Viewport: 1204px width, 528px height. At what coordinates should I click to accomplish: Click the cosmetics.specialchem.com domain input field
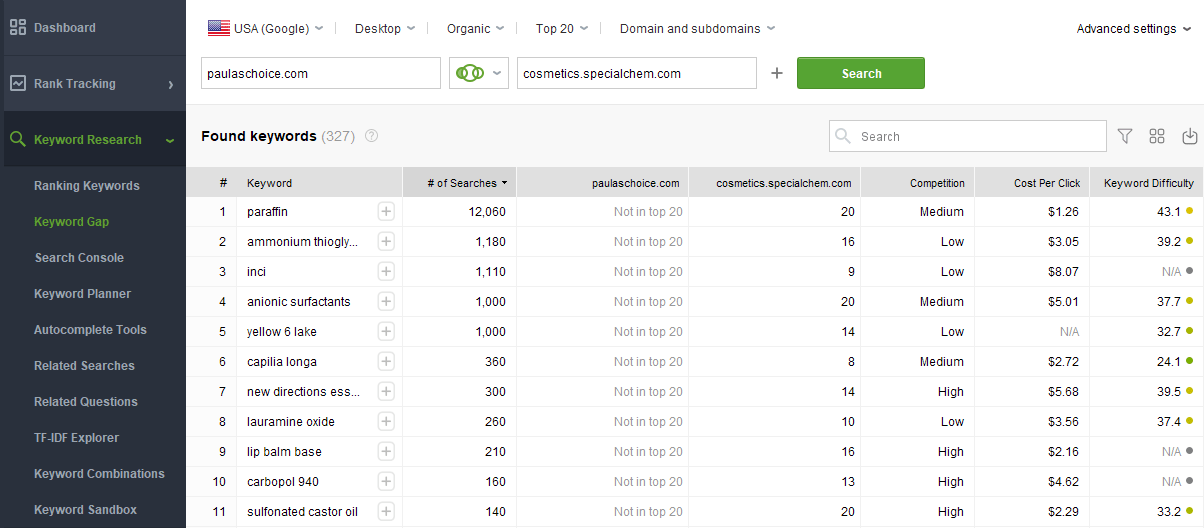pos(637,73)
